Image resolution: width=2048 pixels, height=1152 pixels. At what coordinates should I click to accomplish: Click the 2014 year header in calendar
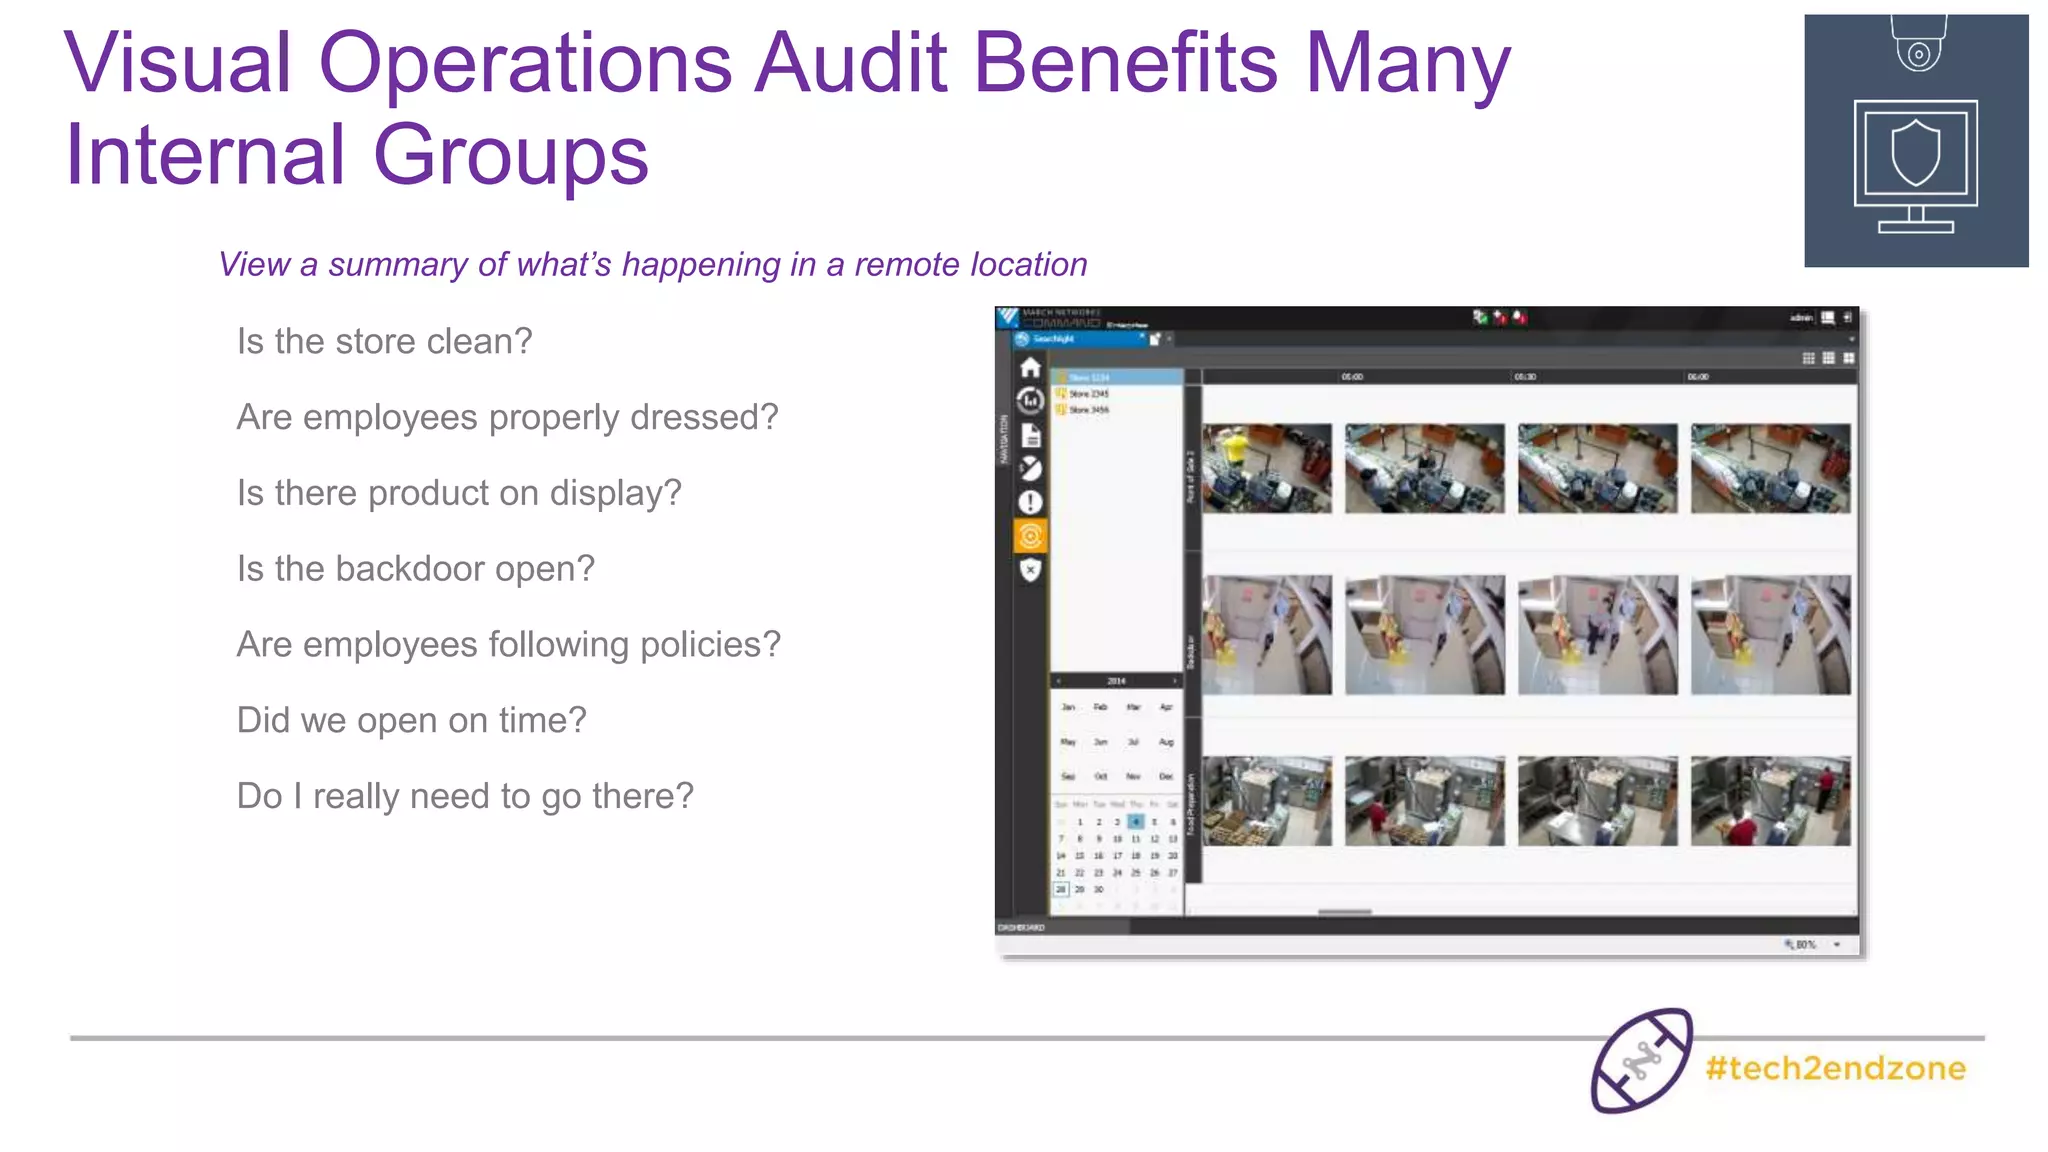(x=1116, y=681)
